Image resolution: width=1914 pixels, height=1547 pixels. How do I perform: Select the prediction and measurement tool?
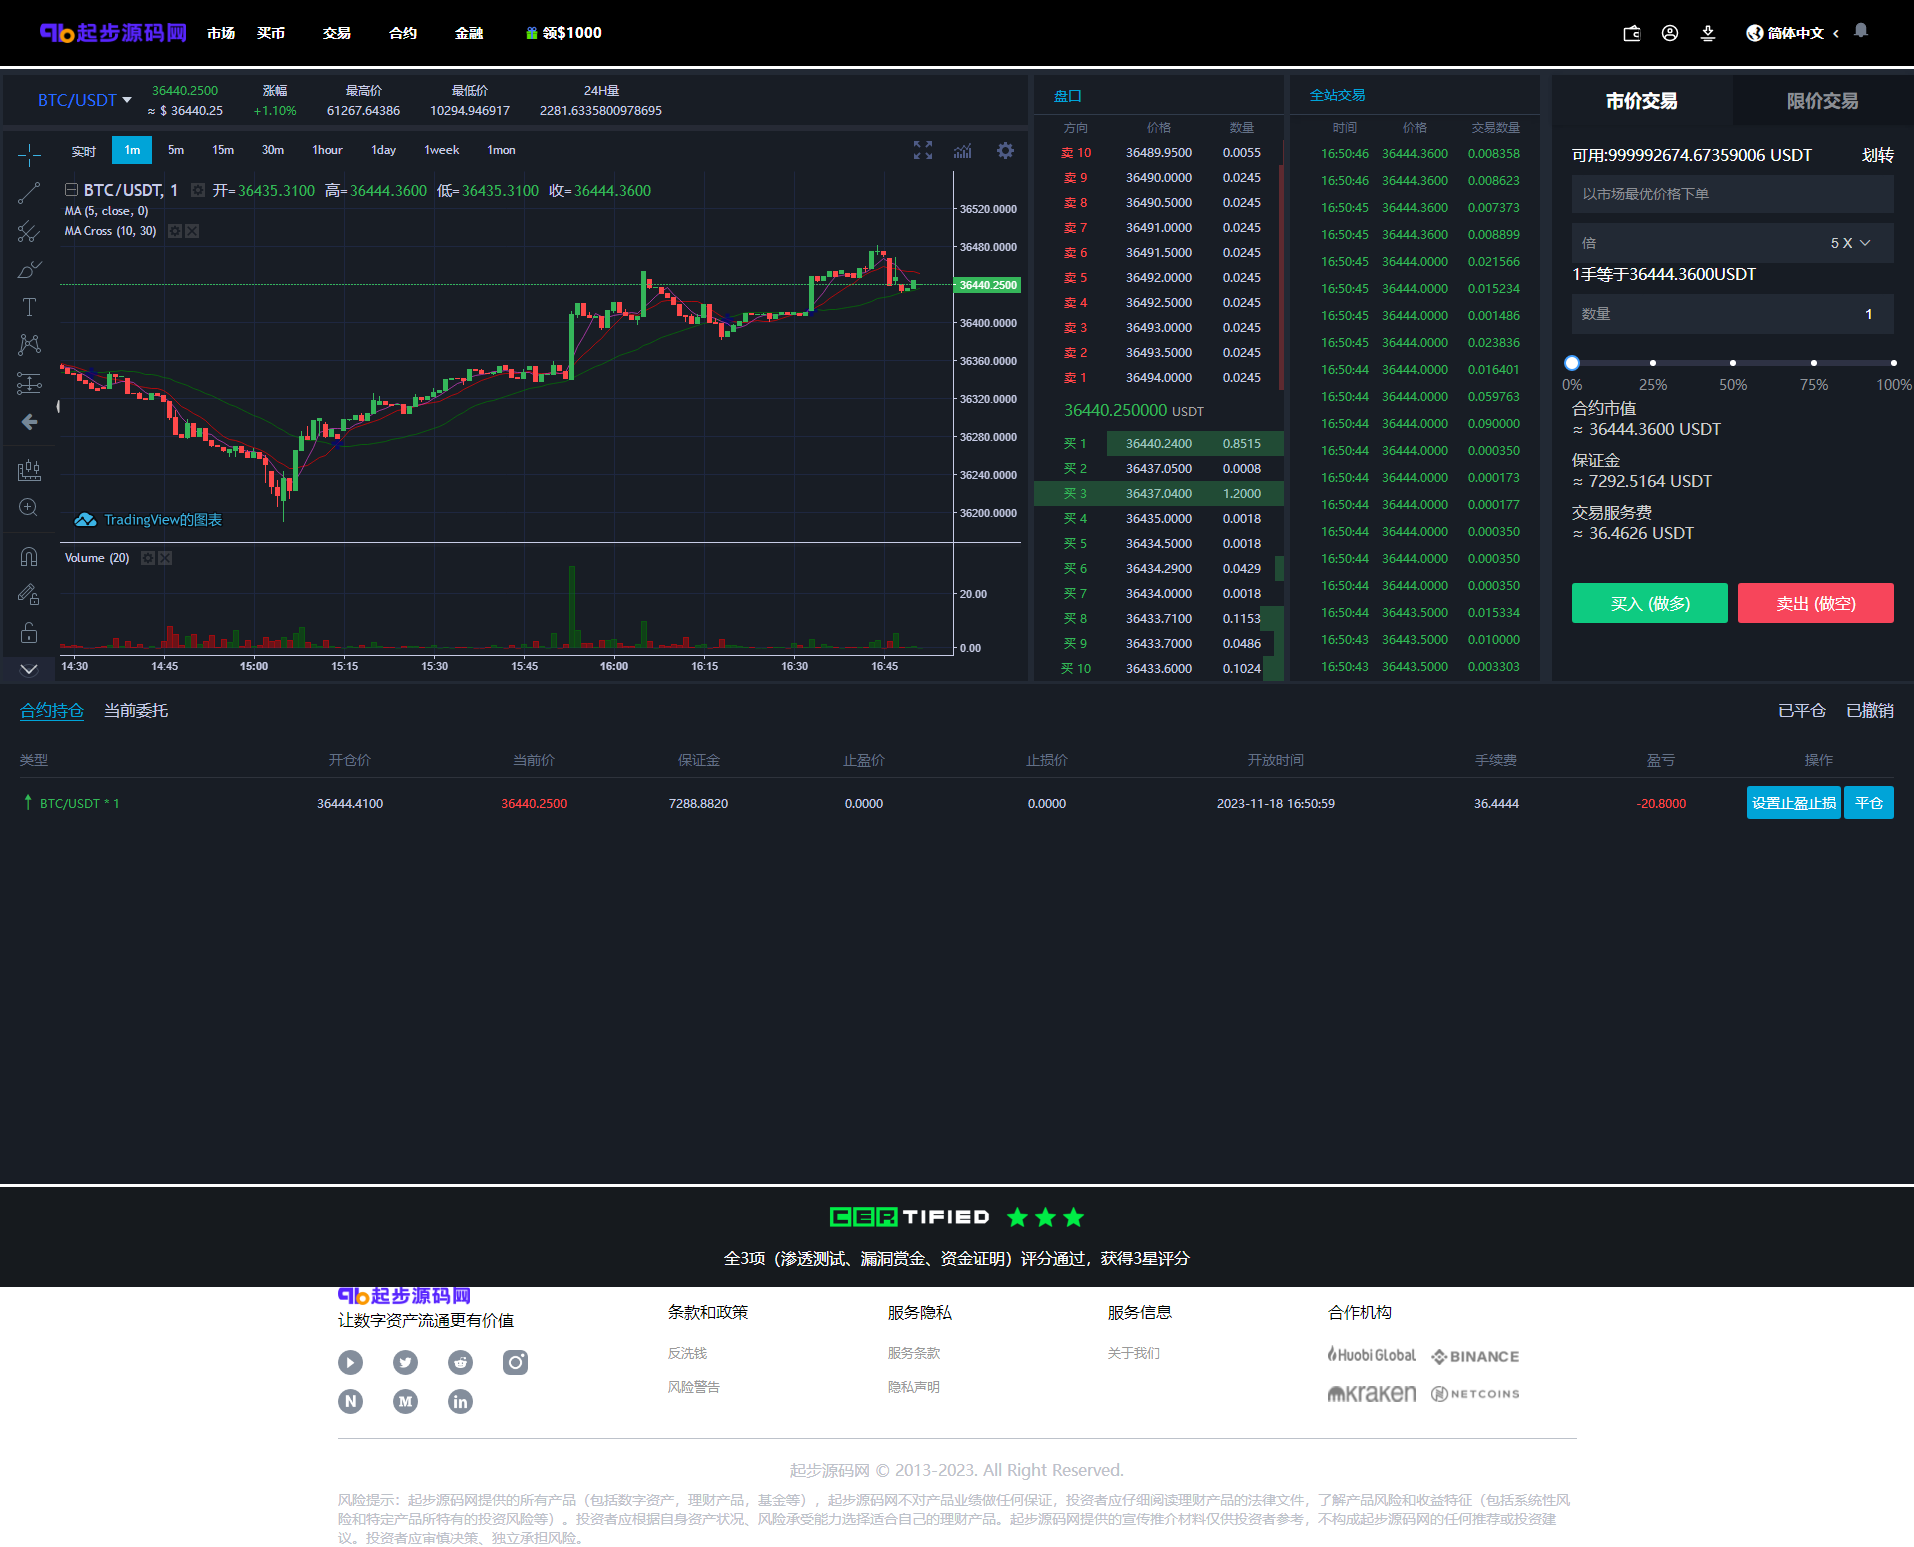pos(29,383)
